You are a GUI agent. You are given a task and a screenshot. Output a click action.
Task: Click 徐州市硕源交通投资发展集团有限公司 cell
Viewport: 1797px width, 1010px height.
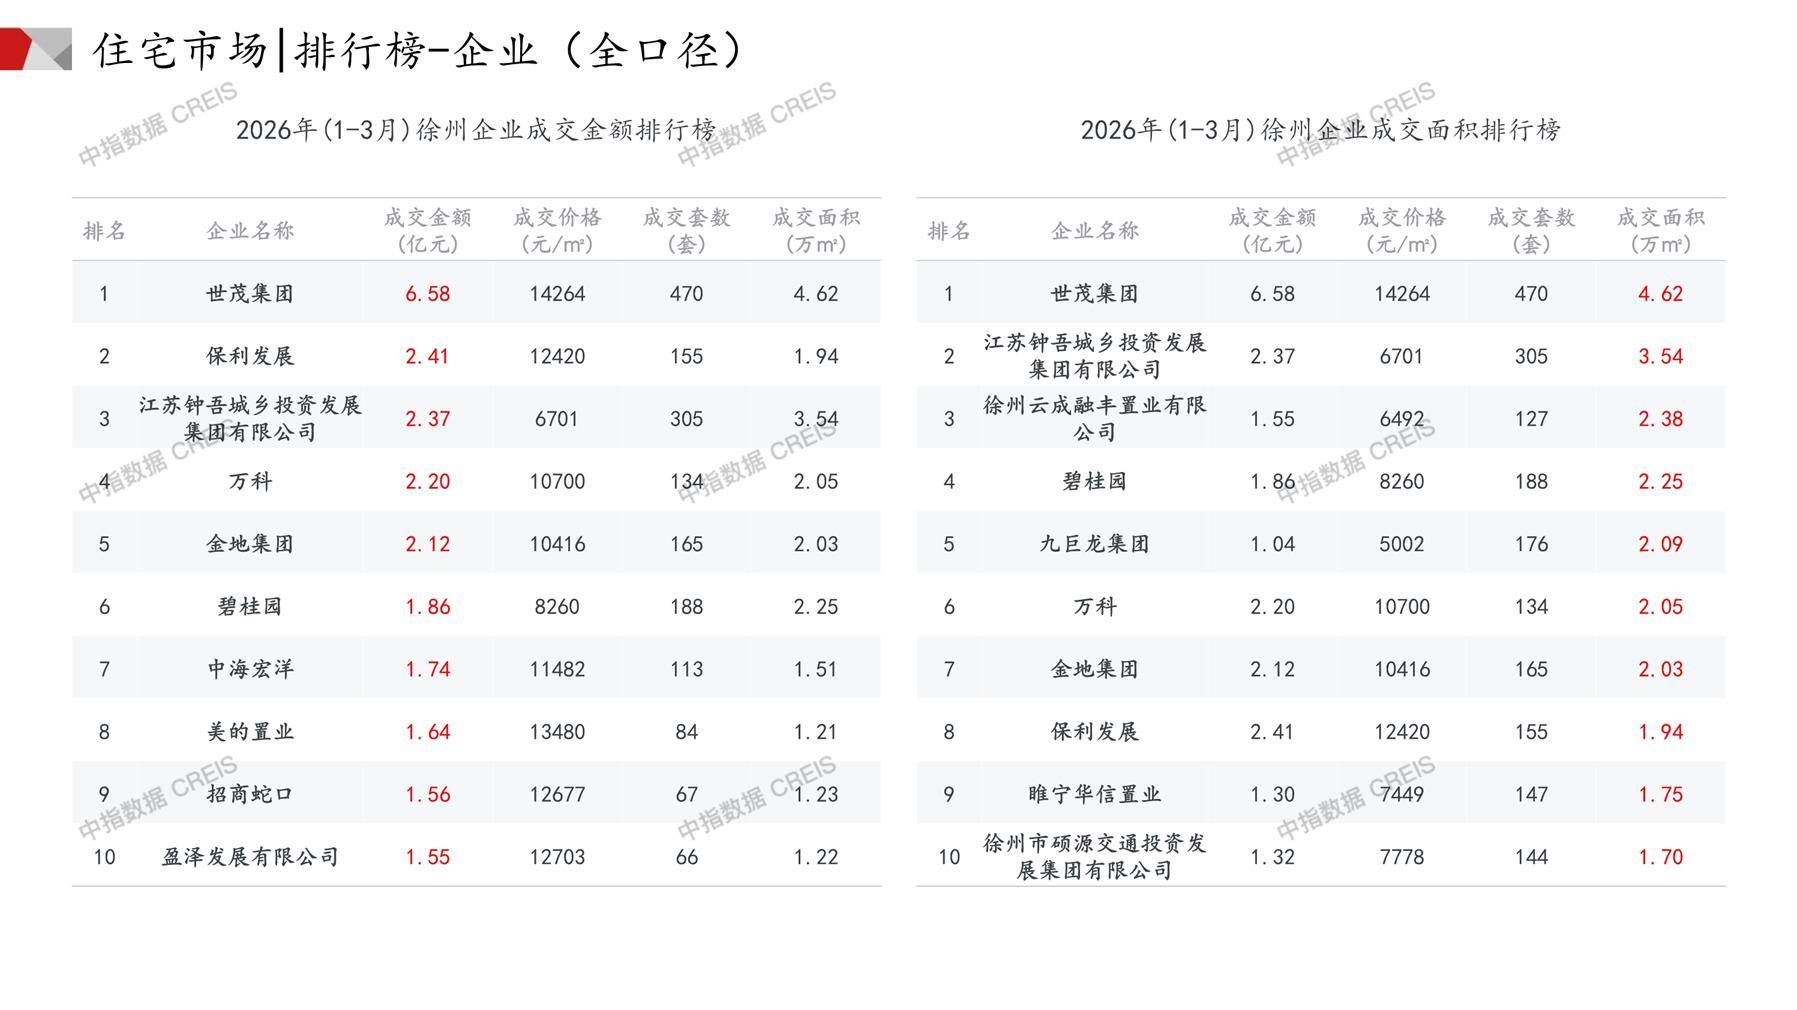click(x=1094, y=857)
